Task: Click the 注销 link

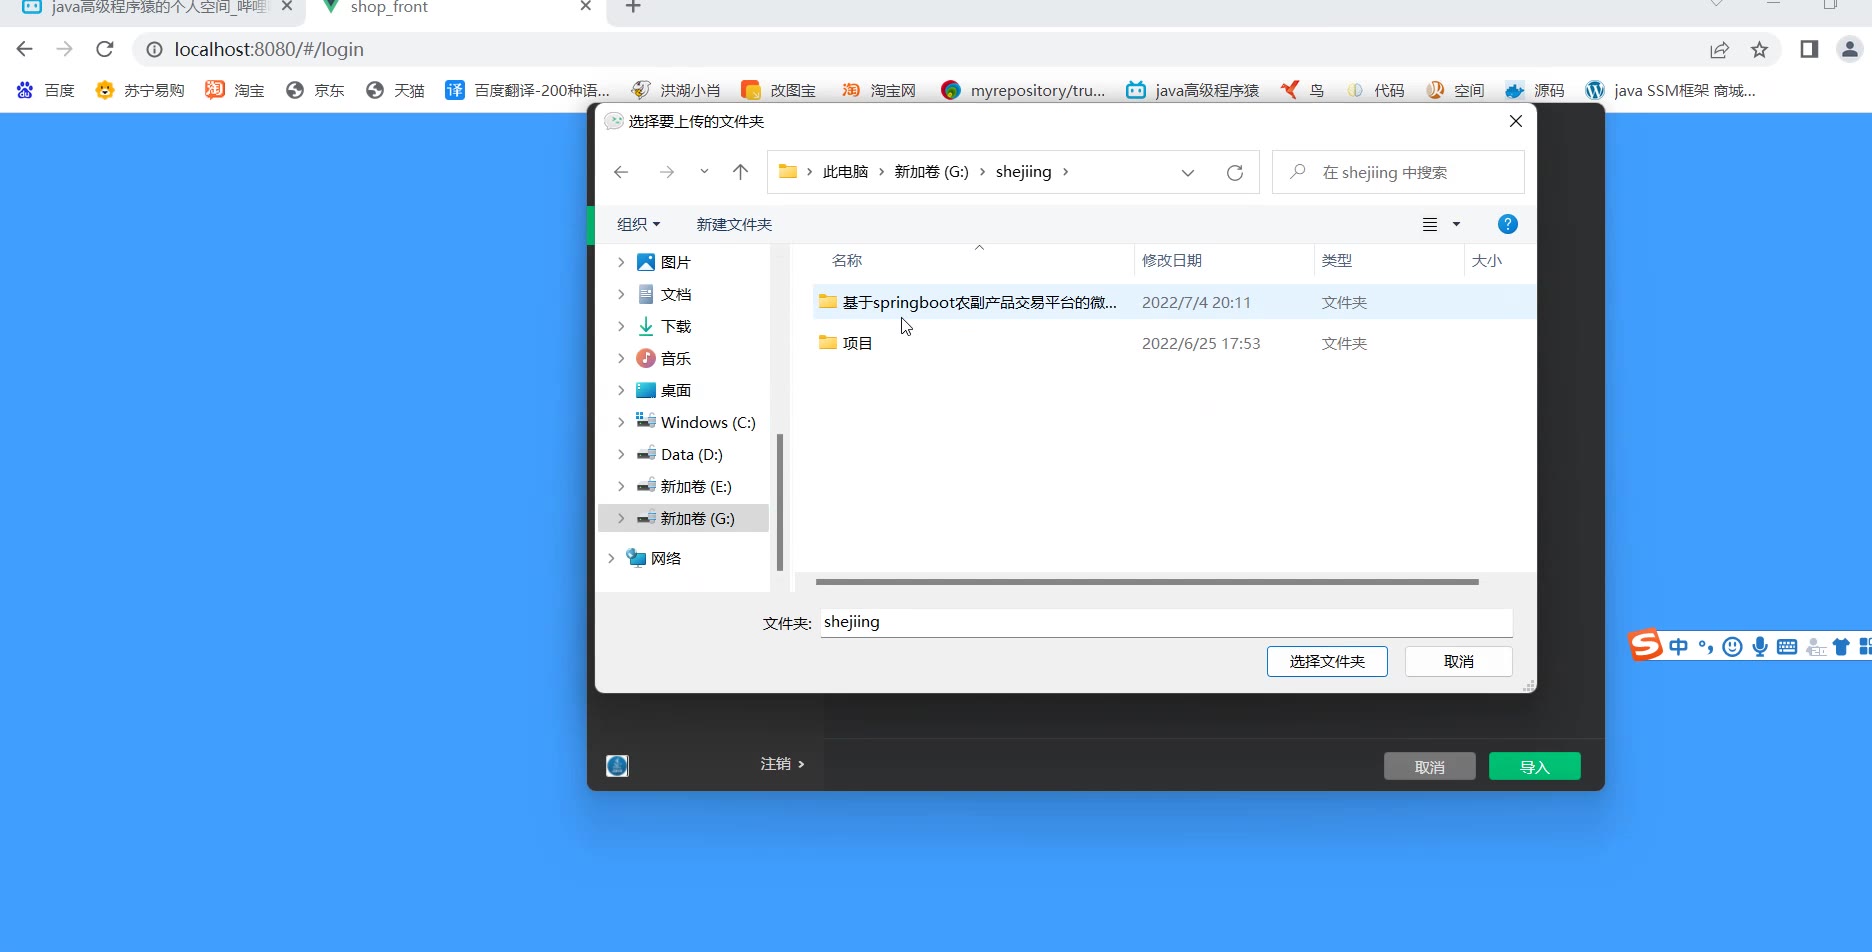Action: tap(782, 764)
